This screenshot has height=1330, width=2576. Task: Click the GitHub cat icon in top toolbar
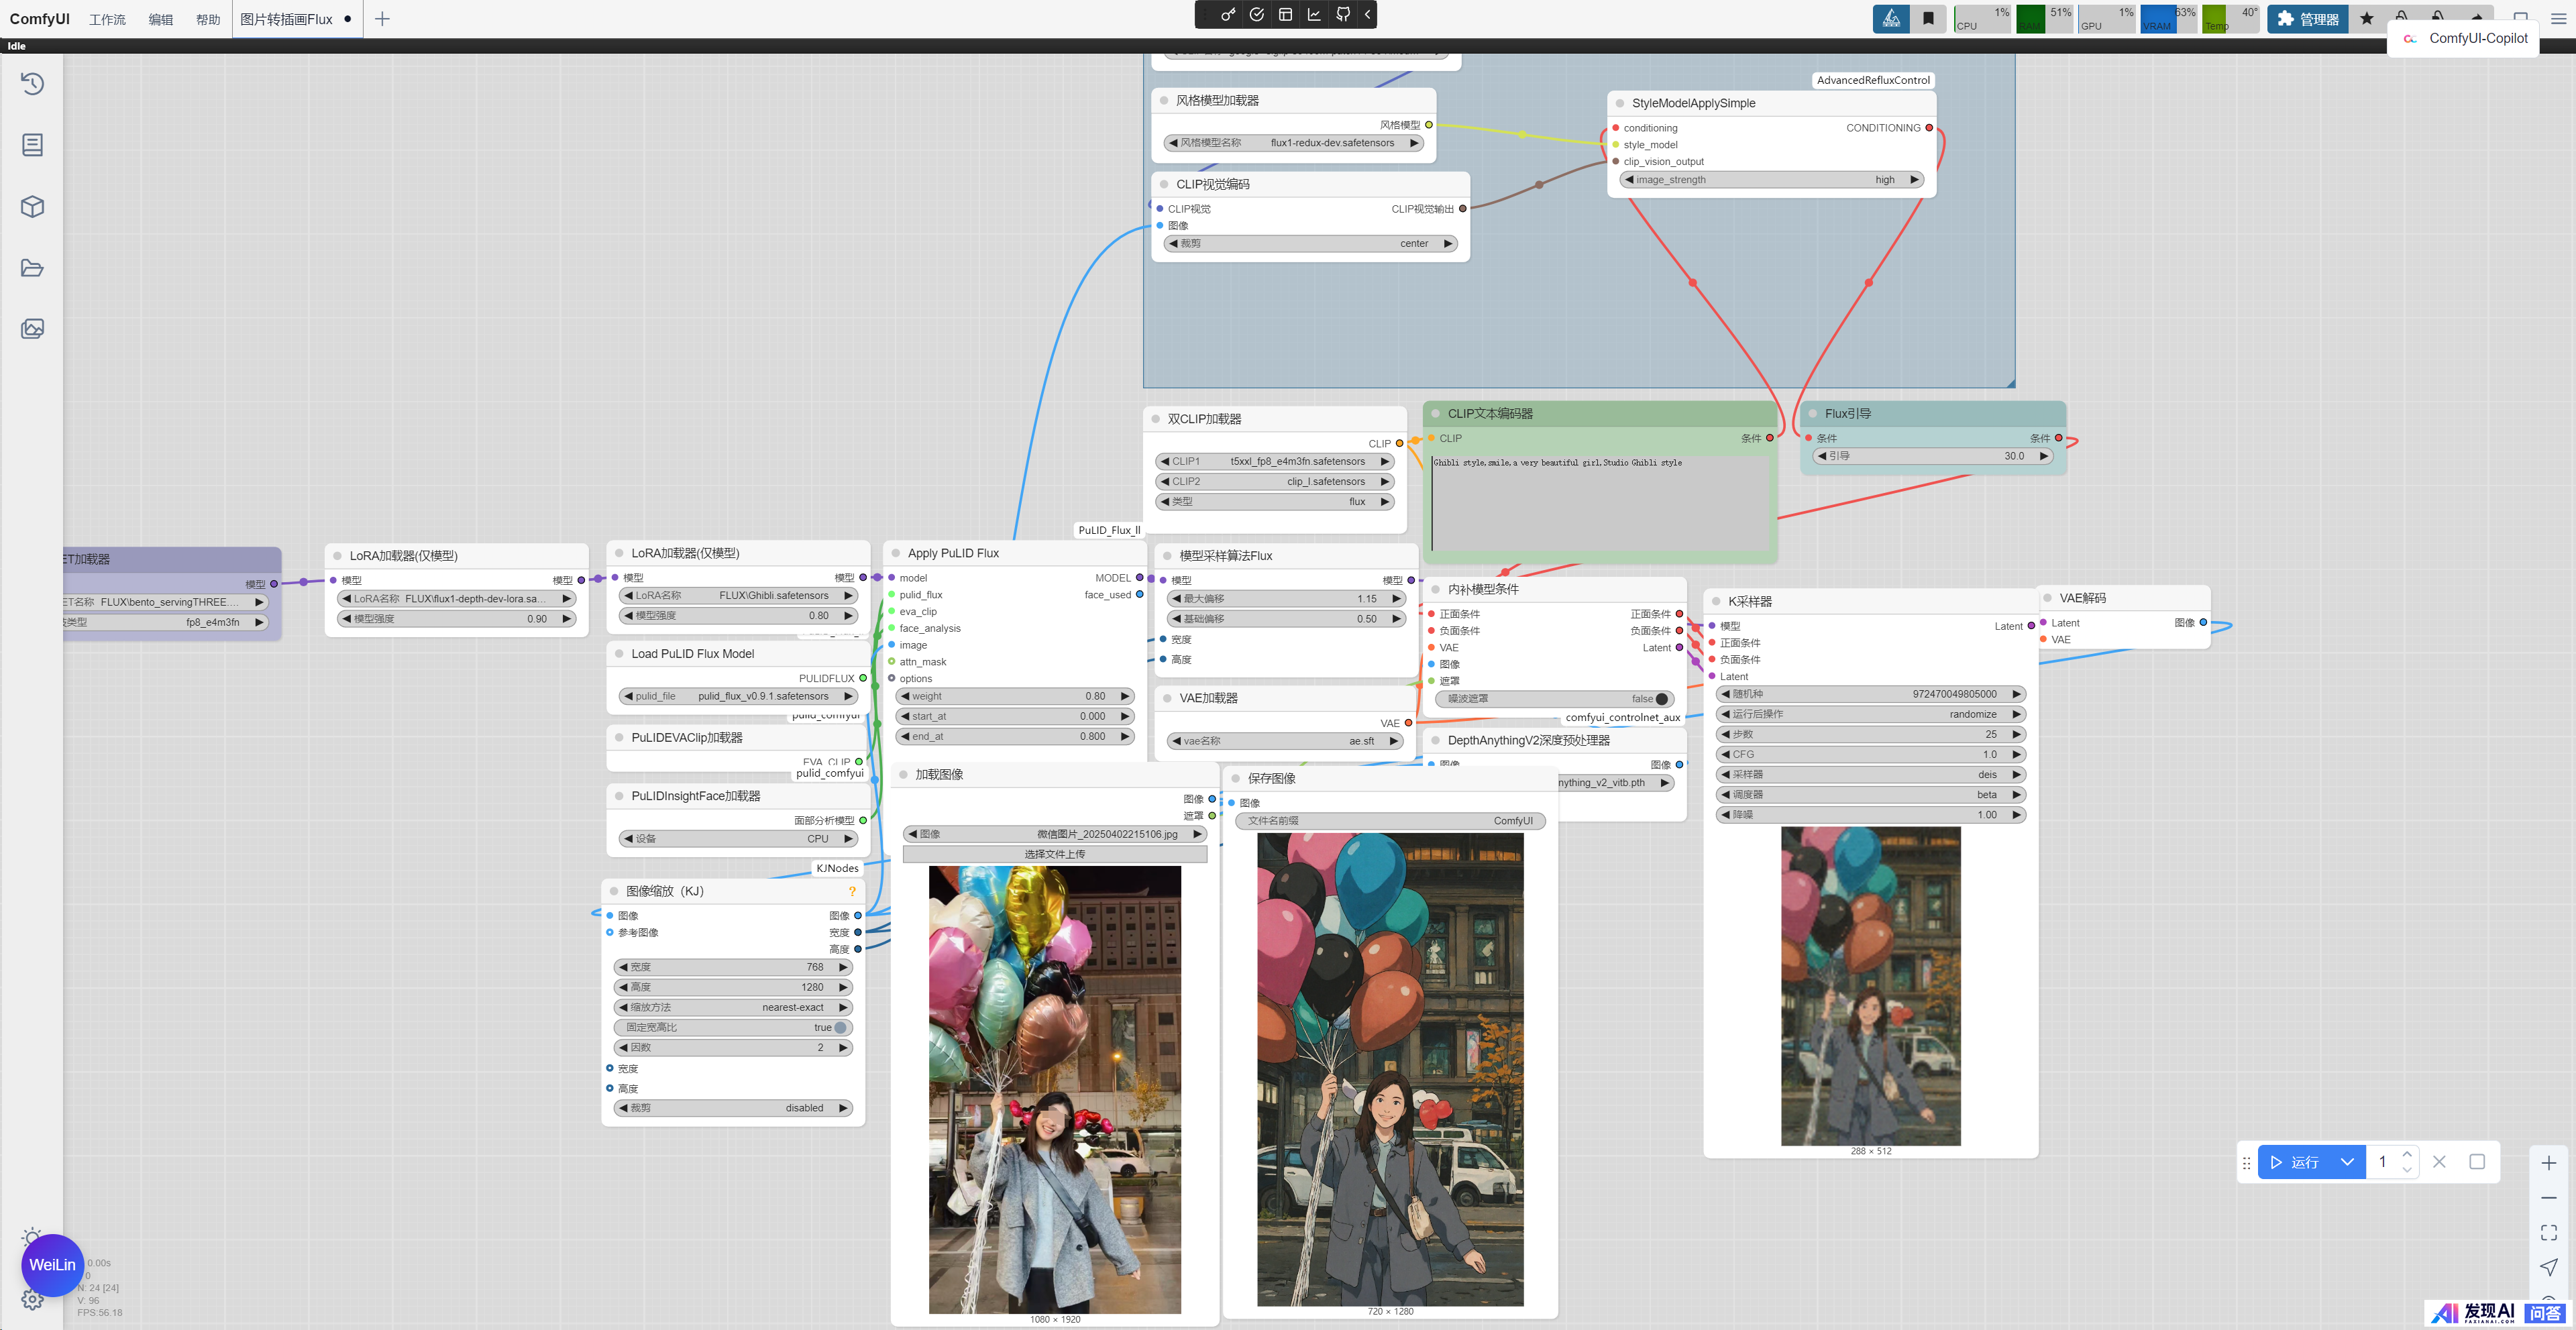[x=1343, y=15]
